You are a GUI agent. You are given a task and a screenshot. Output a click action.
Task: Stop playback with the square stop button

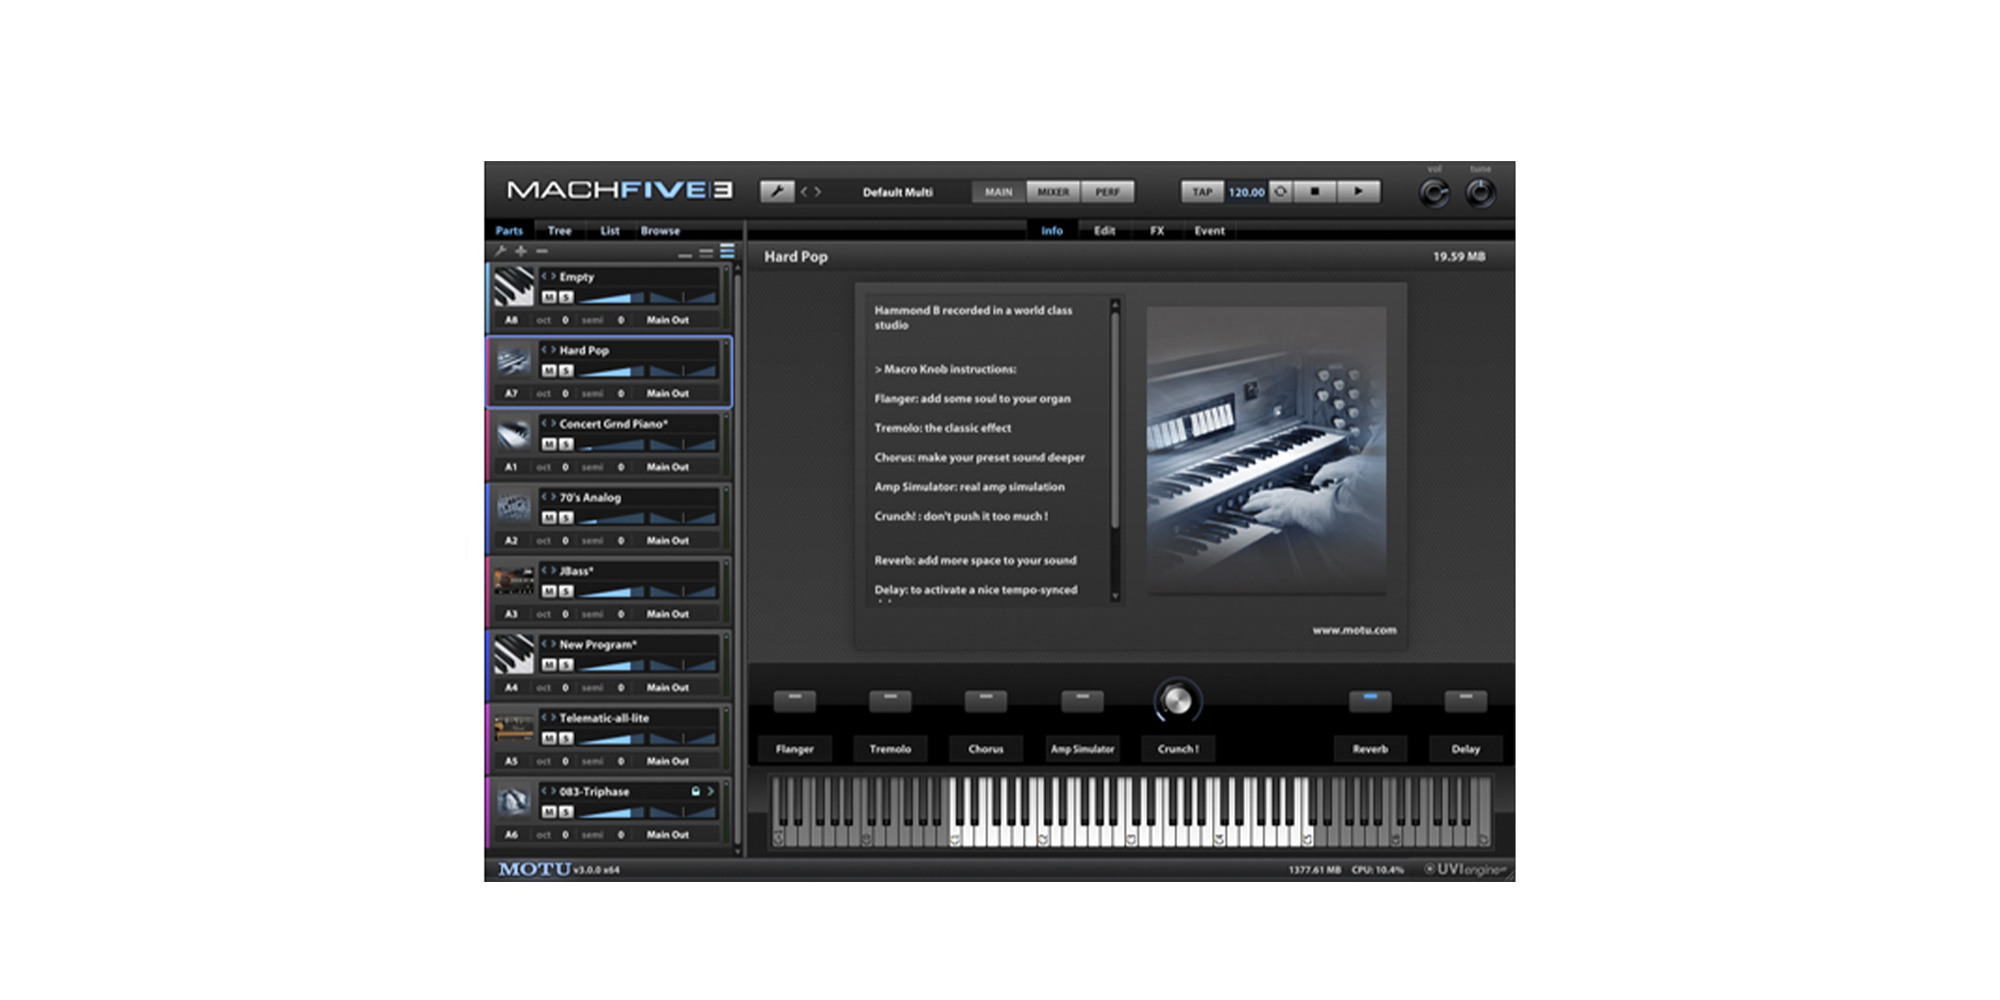(1315, 191)
